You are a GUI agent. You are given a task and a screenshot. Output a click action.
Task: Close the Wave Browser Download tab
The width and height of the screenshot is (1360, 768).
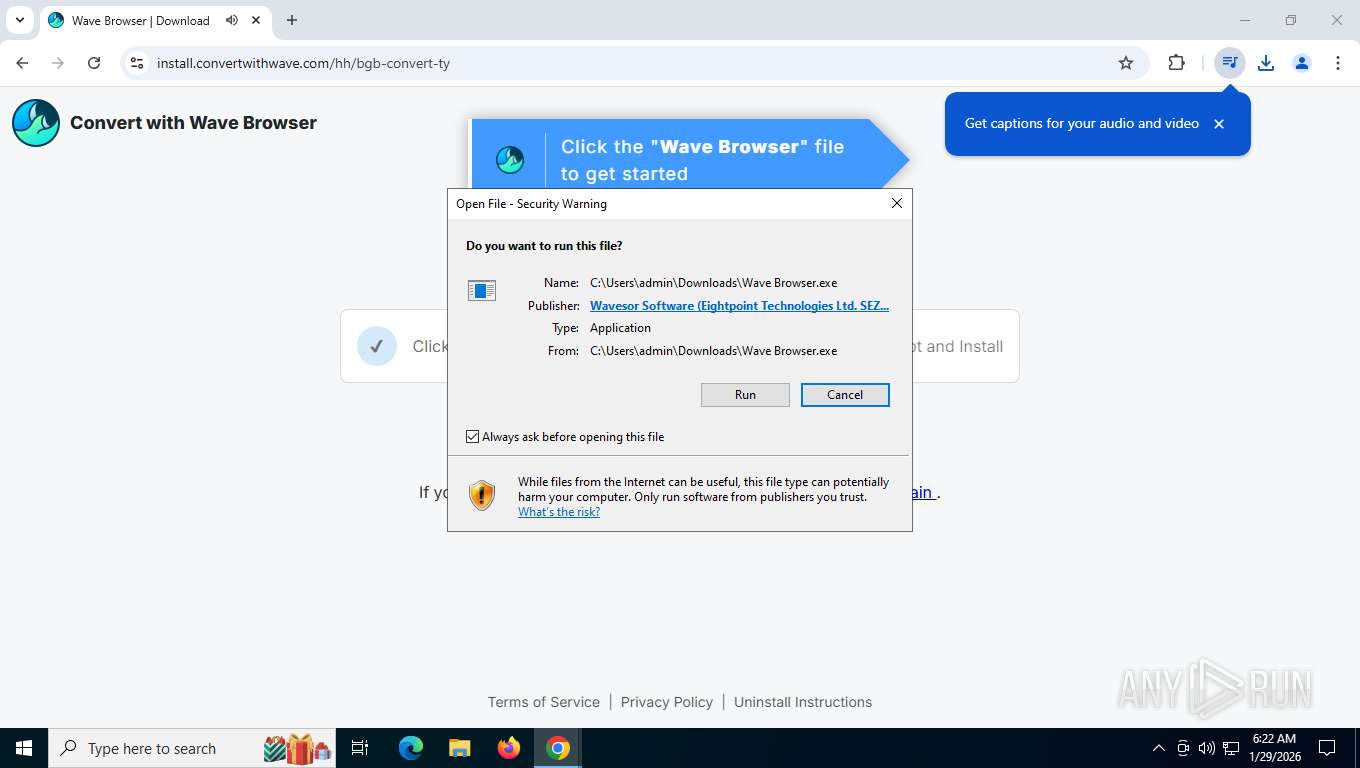[256, 20]
